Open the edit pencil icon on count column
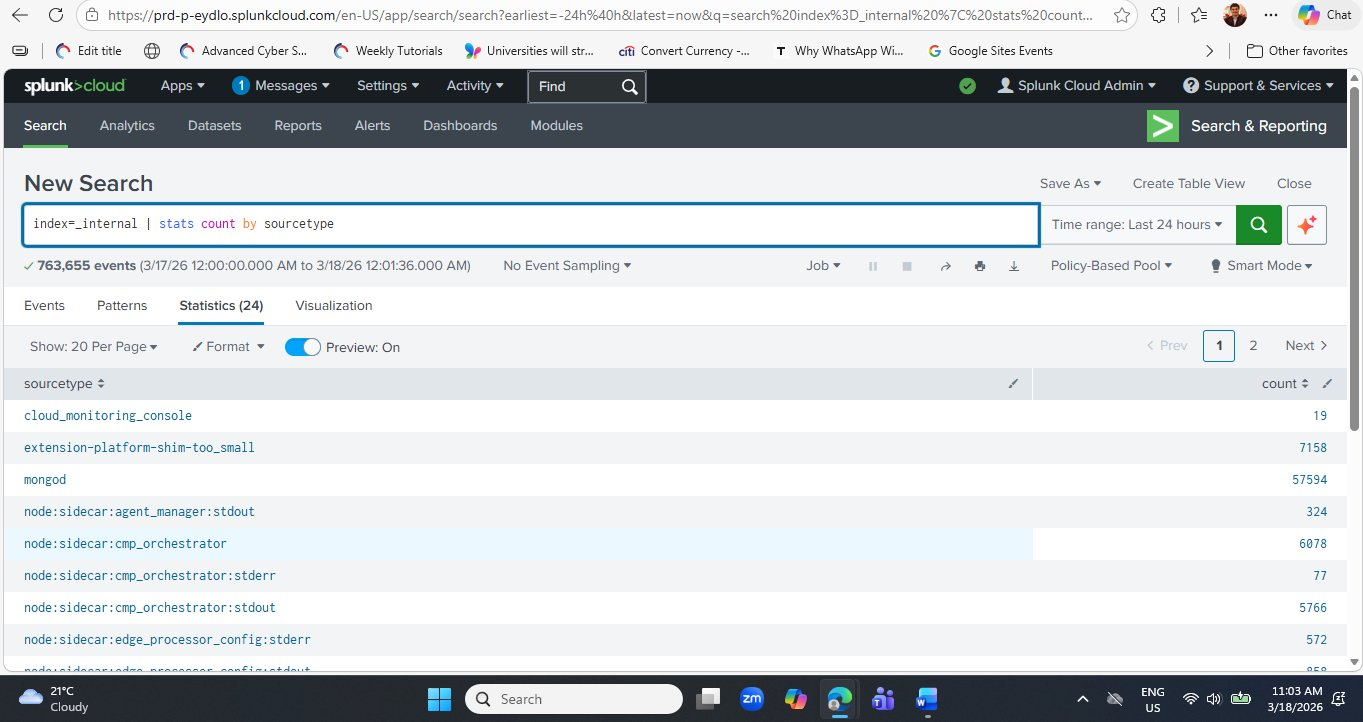The image size is (1363, 722). pyautogui.click(x=1327, y=383)
